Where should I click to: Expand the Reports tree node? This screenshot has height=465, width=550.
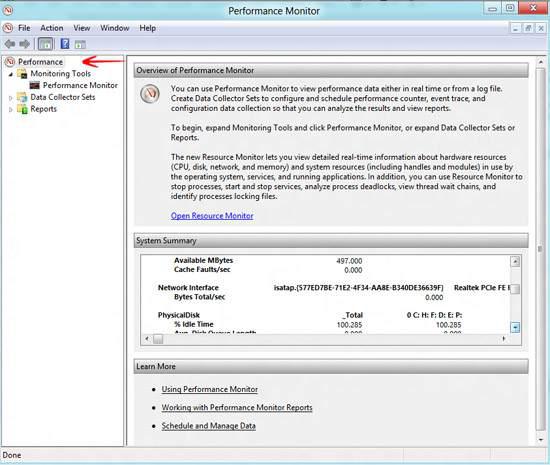pos(11,110)
